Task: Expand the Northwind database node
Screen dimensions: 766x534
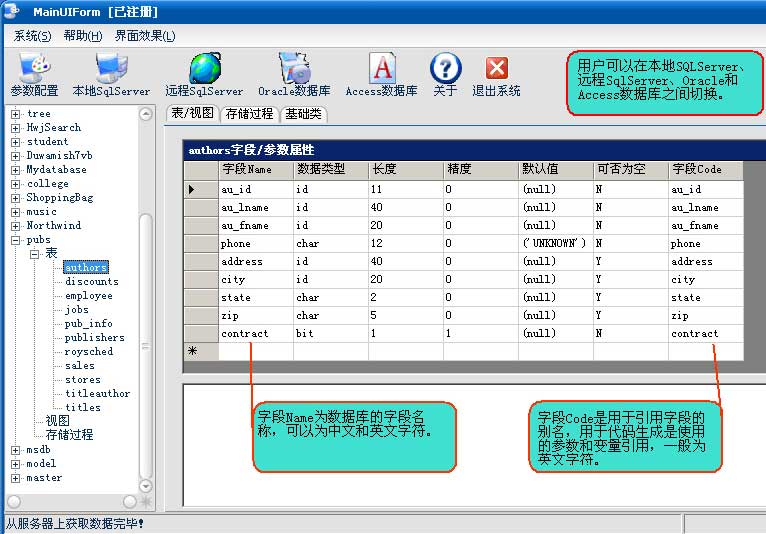Action: click(x=16, y=226)
